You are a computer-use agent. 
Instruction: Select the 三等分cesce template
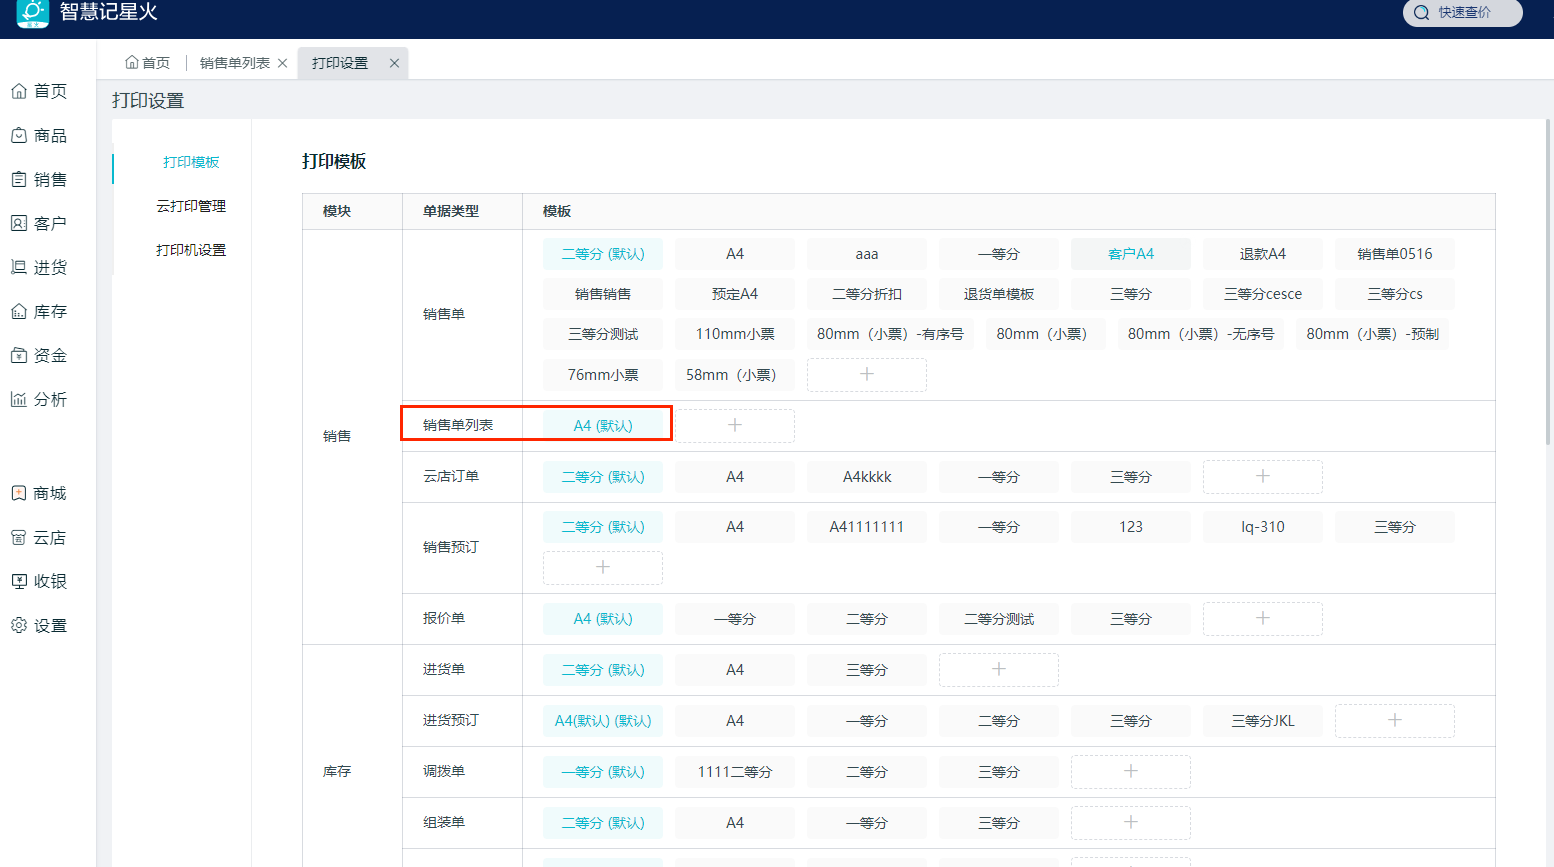tap(1263, 294)
